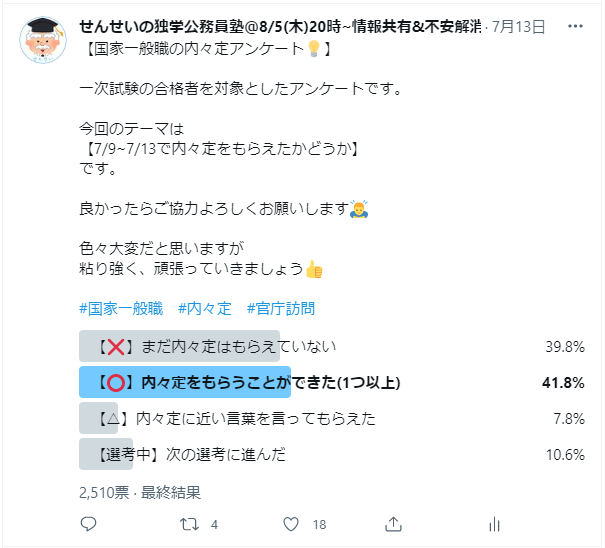Image resolution: width=605 pixels, height=548 pixels.
Task: Click the 2,510票 vote count text
Action: coord(101,492)
